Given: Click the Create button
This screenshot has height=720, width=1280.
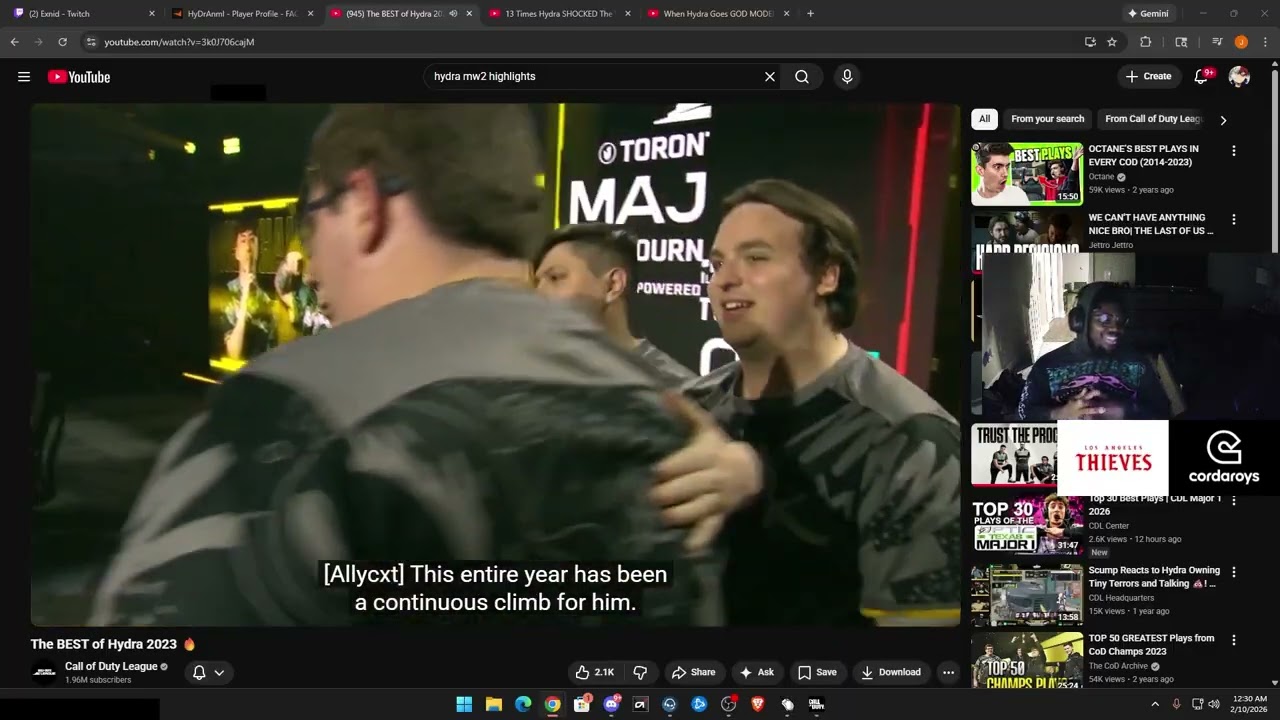Looking at the screenshot, I should tap(1148, 77).
